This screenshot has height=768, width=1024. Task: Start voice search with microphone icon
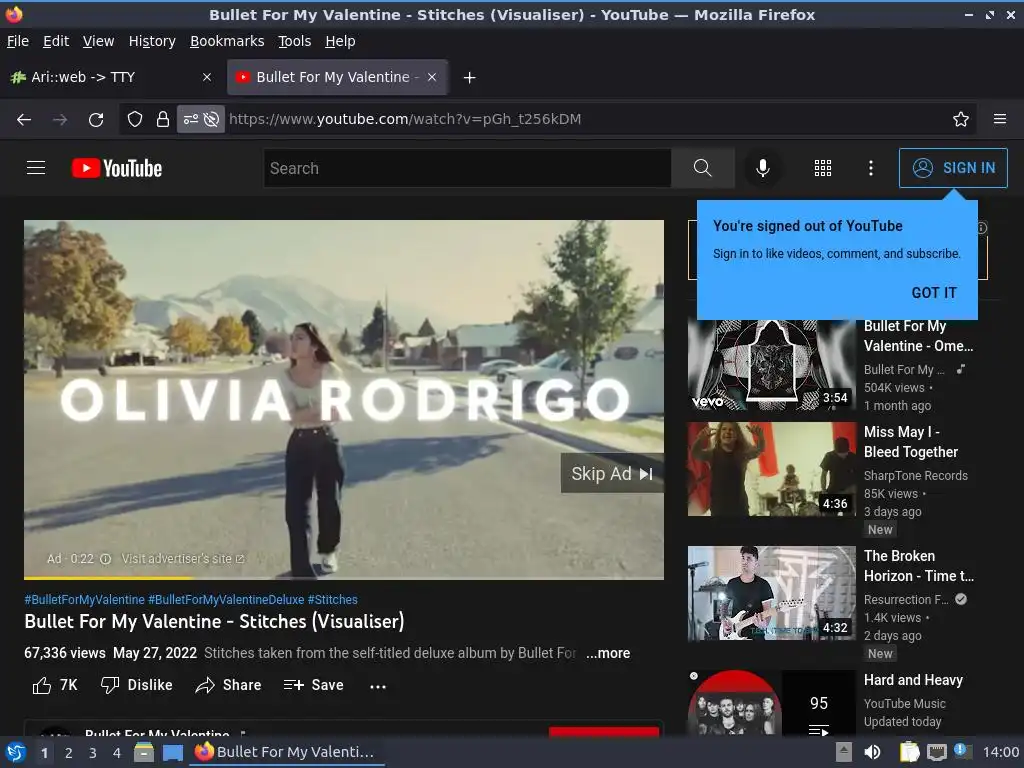(762, 168)
